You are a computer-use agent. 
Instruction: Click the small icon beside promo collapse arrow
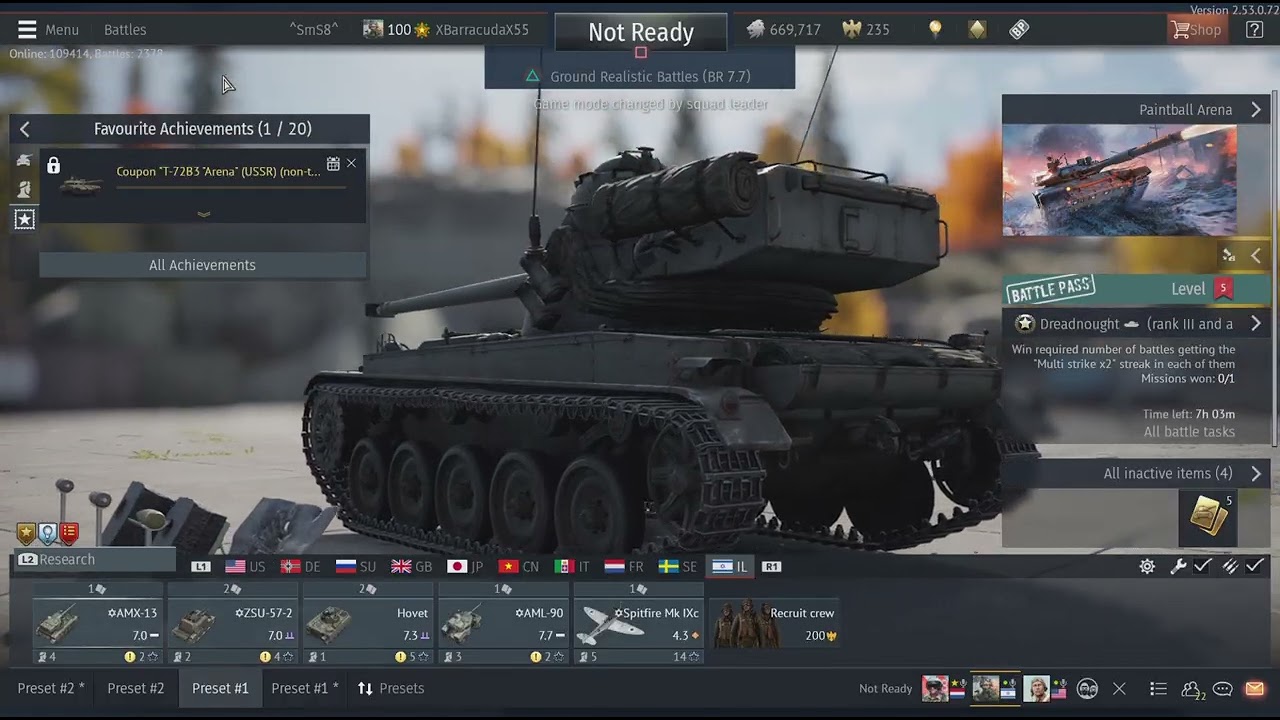click(1229, 256)
